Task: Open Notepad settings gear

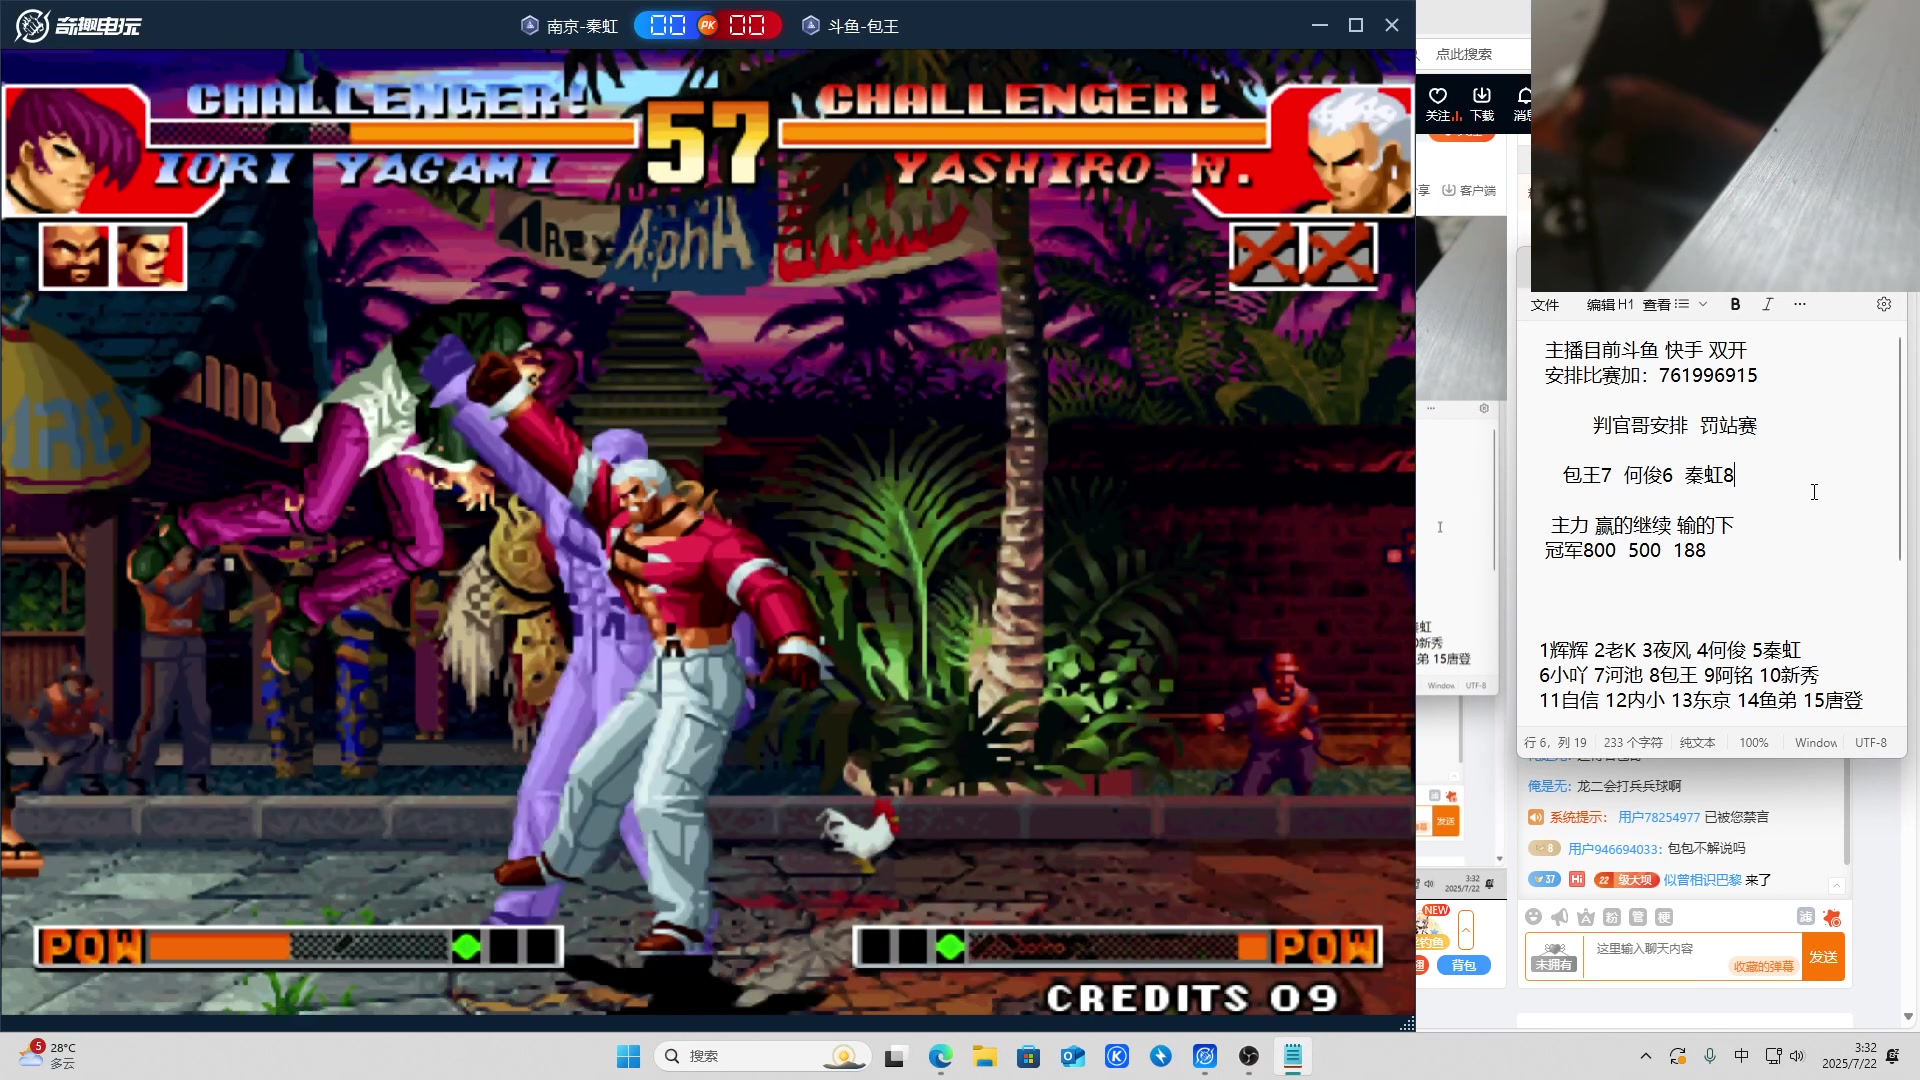Action: pyautogui.click(x=1884, y=304)
